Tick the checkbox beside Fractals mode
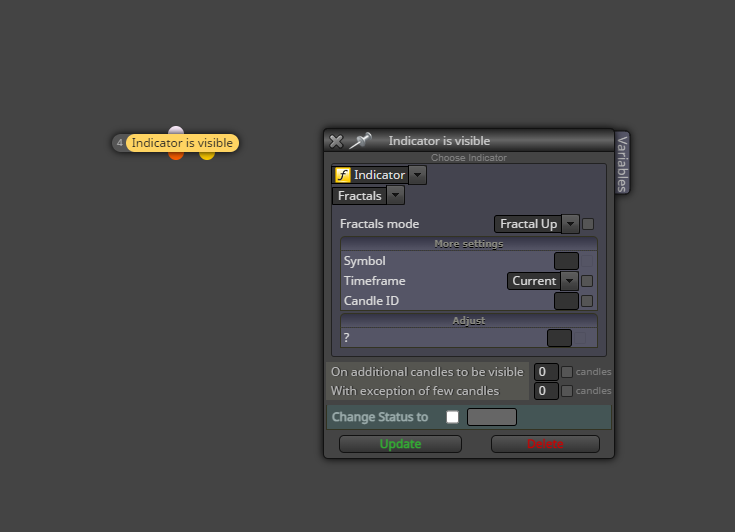Viewport: 735px width, 532px height. (x=588, y=224)
